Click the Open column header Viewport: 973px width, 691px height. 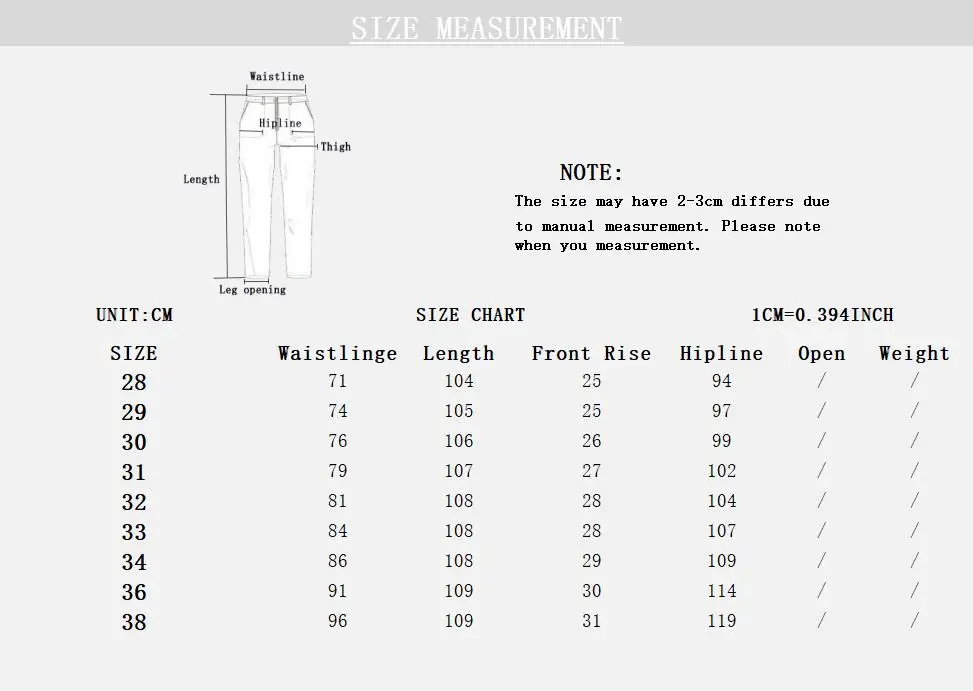[x=822, y=354]
